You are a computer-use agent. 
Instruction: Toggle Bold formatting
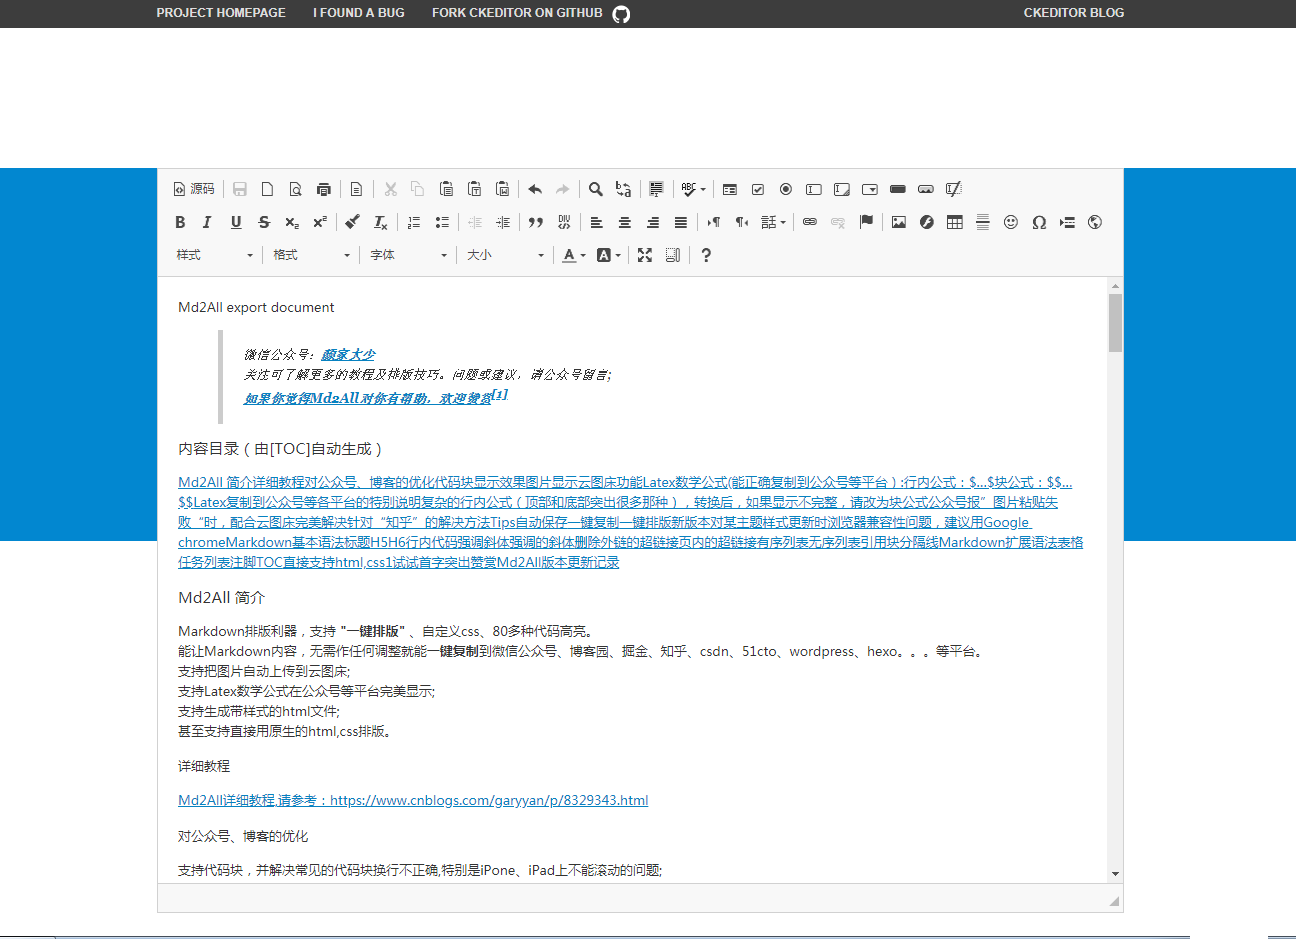180,222
